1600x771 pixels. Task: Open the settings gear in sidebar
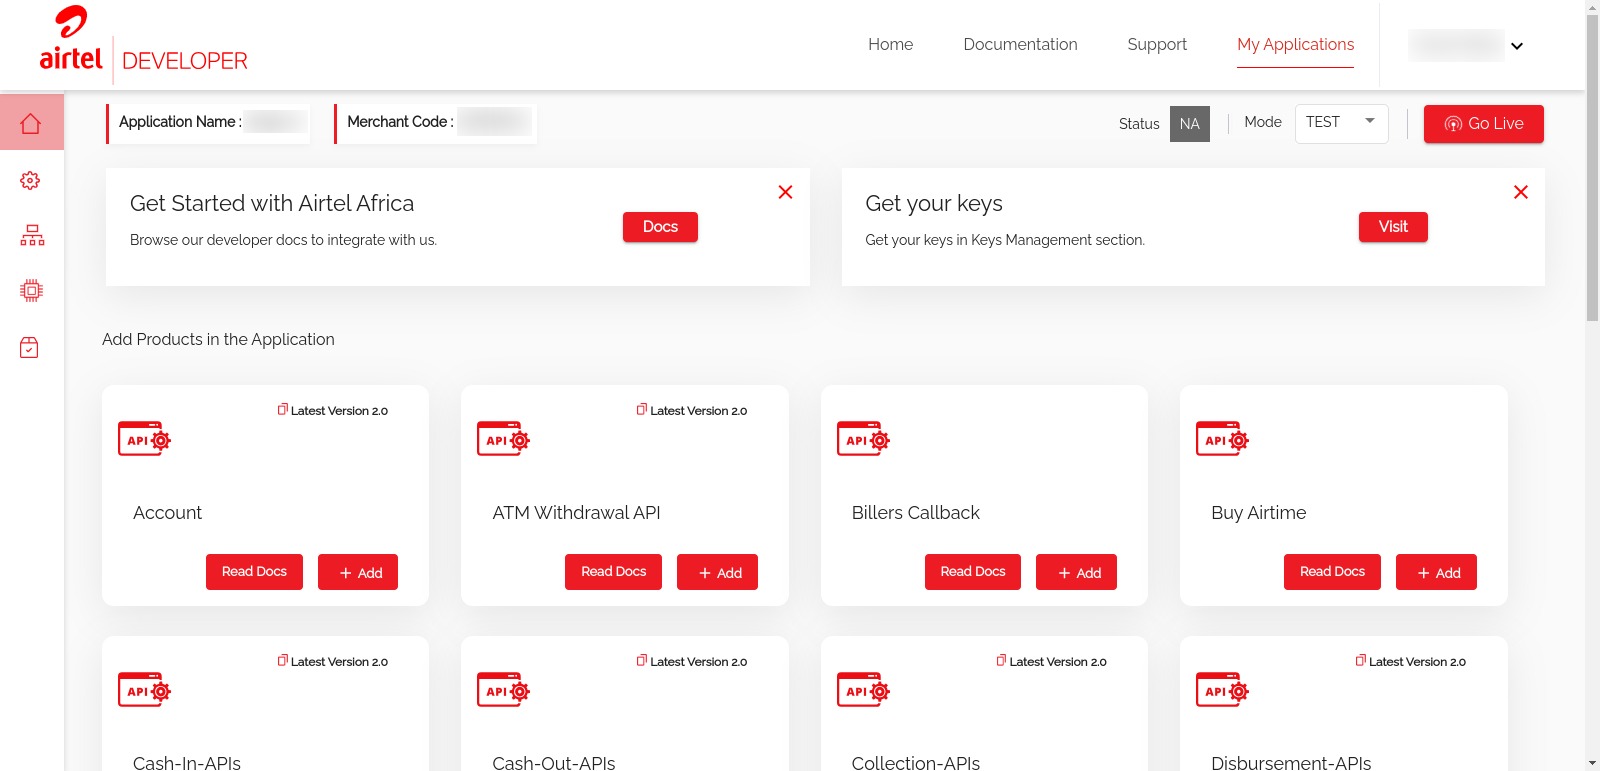(x=31, y=180)
